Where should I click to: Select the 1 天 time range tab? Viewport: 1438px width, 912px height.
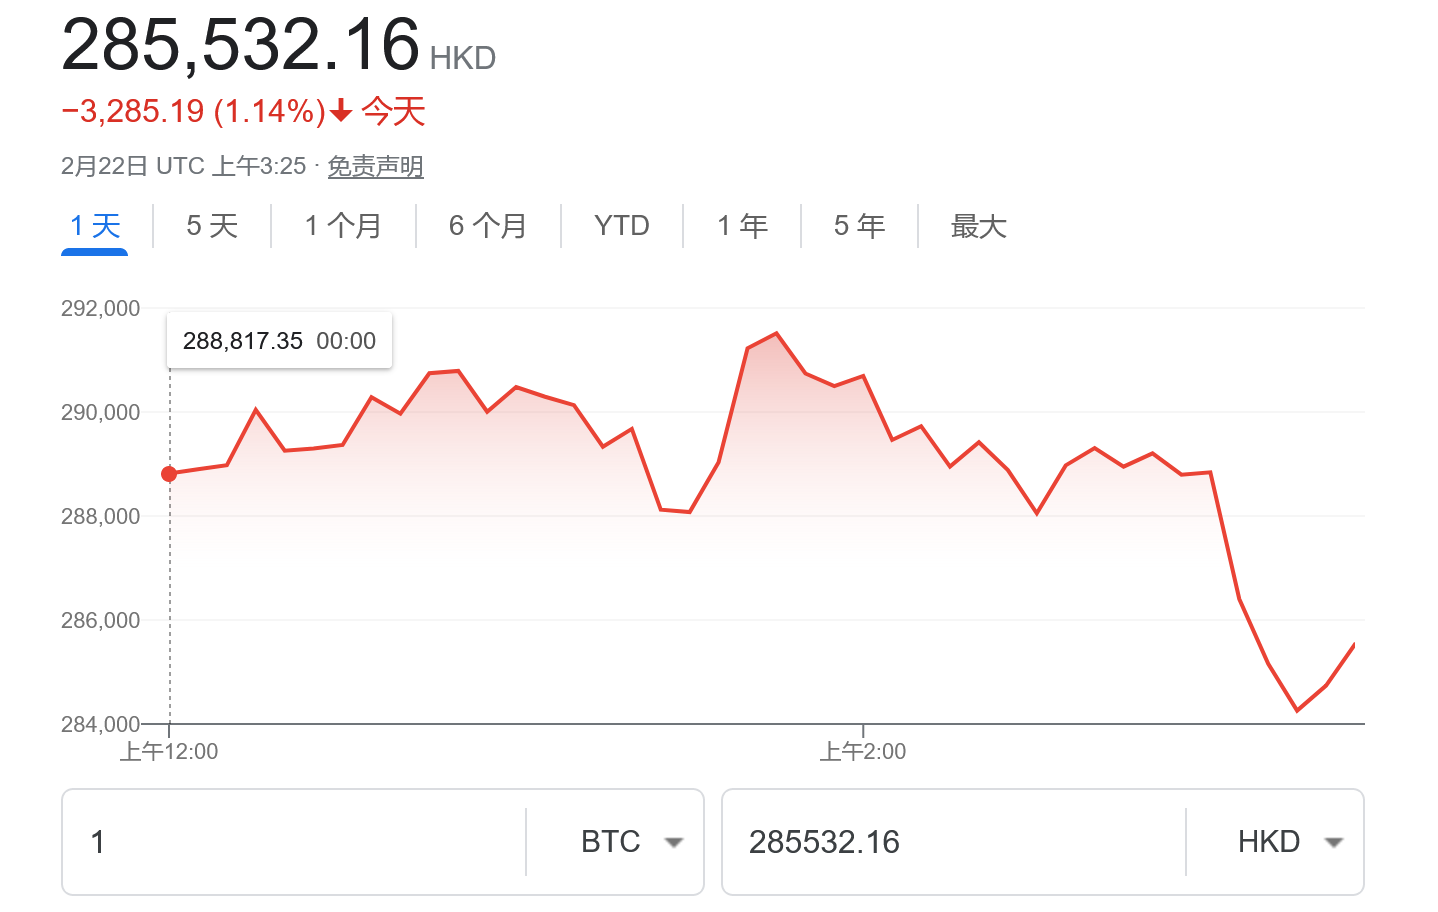95,226
